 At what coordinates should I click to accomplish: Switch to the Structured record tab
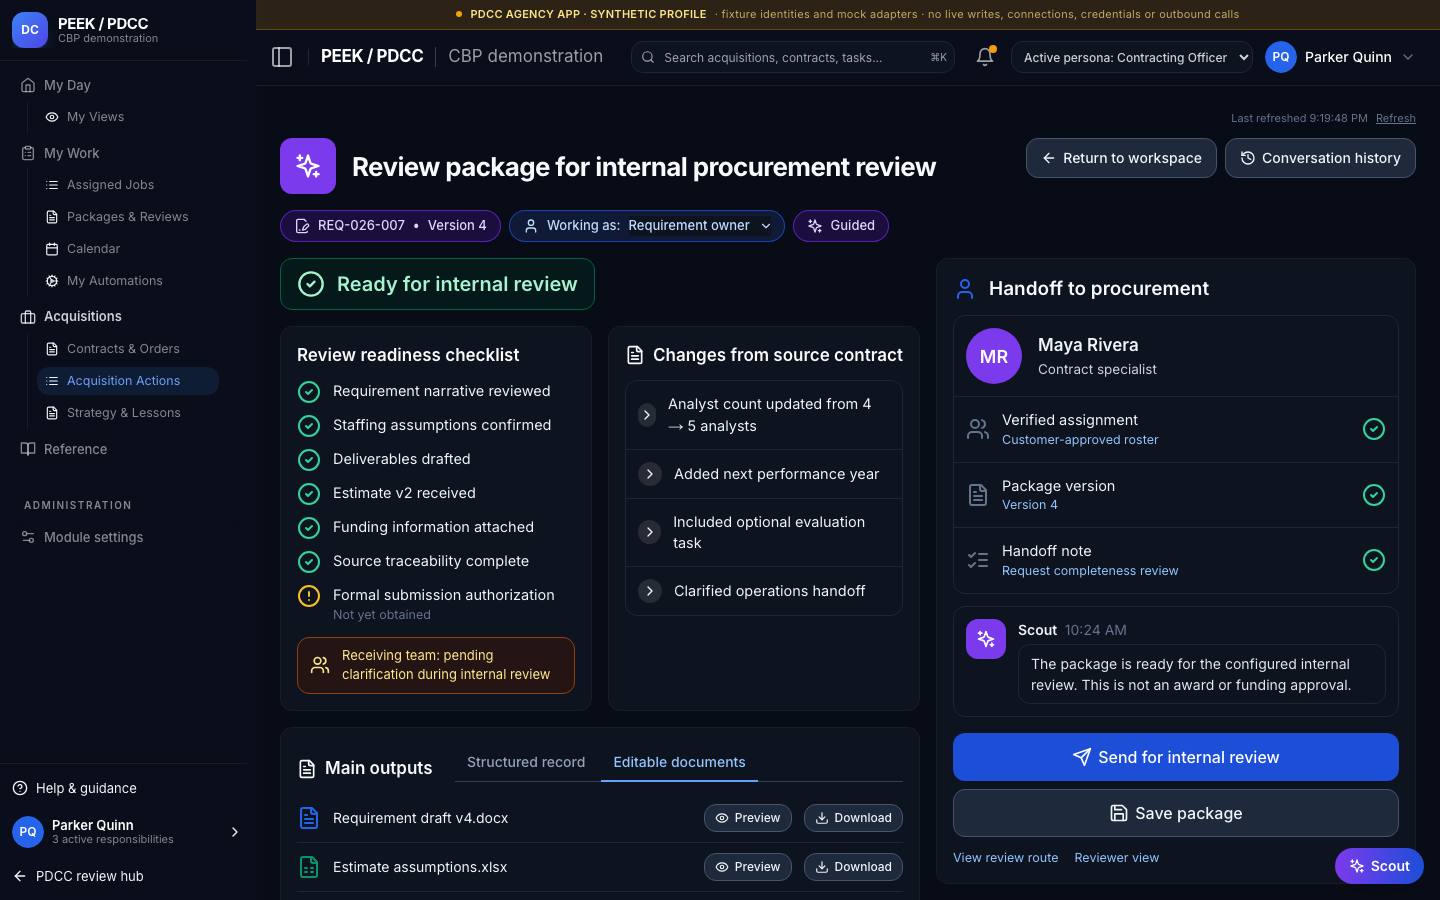526,762
